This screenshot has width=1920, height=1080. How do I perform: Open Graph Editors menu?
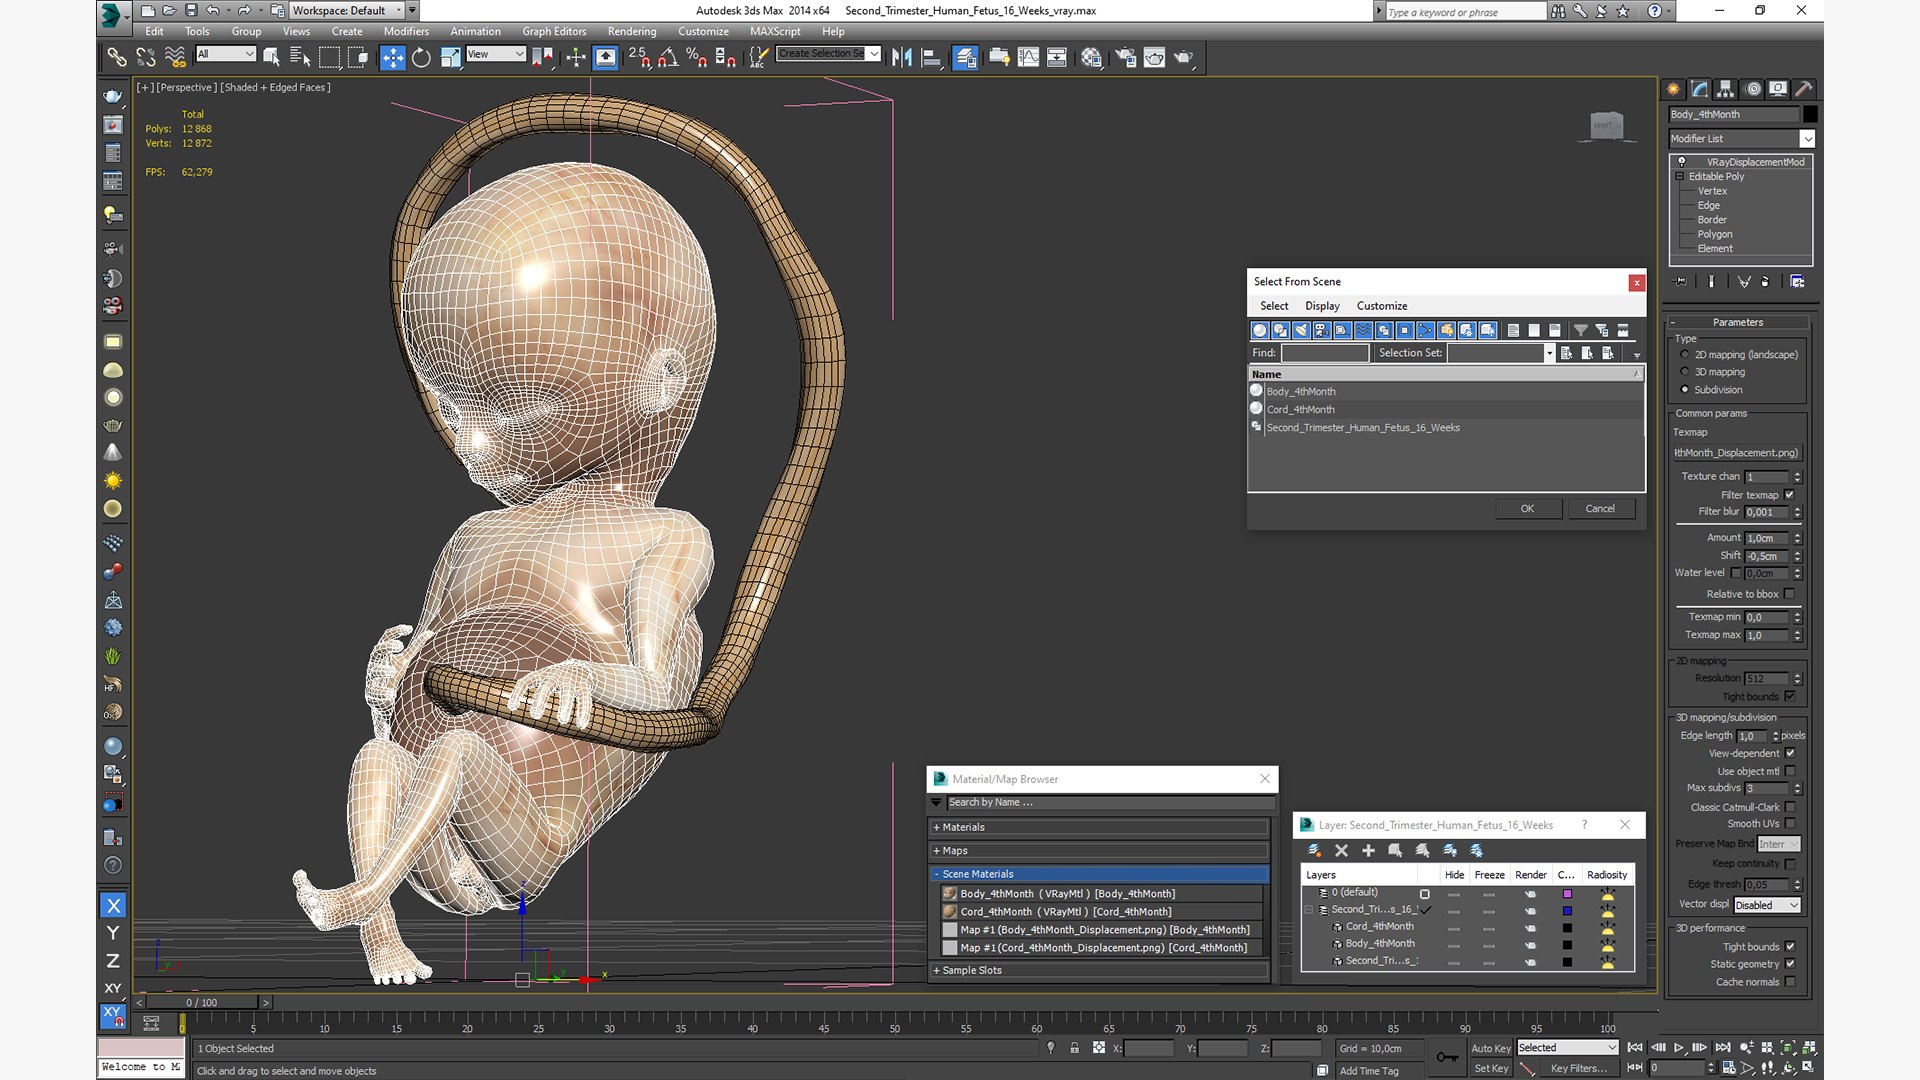click(554, 31)
